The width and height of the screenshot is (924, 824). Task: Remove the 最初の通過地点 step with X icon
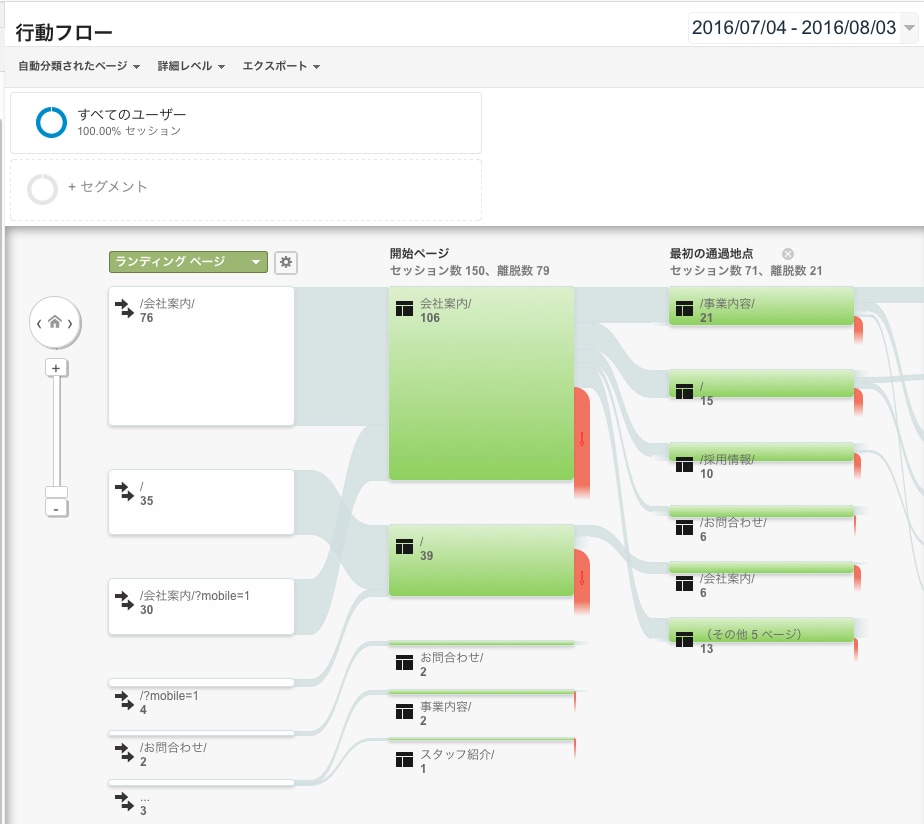[787, 254]
